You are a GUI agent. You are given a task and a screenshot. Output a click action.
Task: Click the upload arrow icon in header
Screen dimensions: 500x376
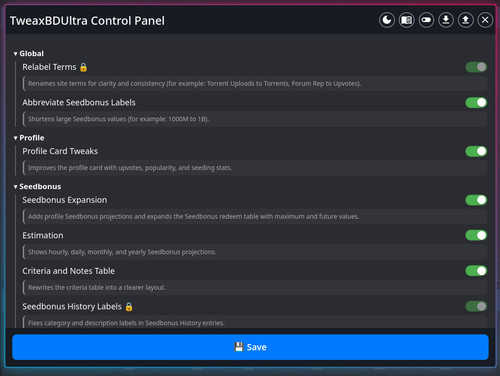466,20
